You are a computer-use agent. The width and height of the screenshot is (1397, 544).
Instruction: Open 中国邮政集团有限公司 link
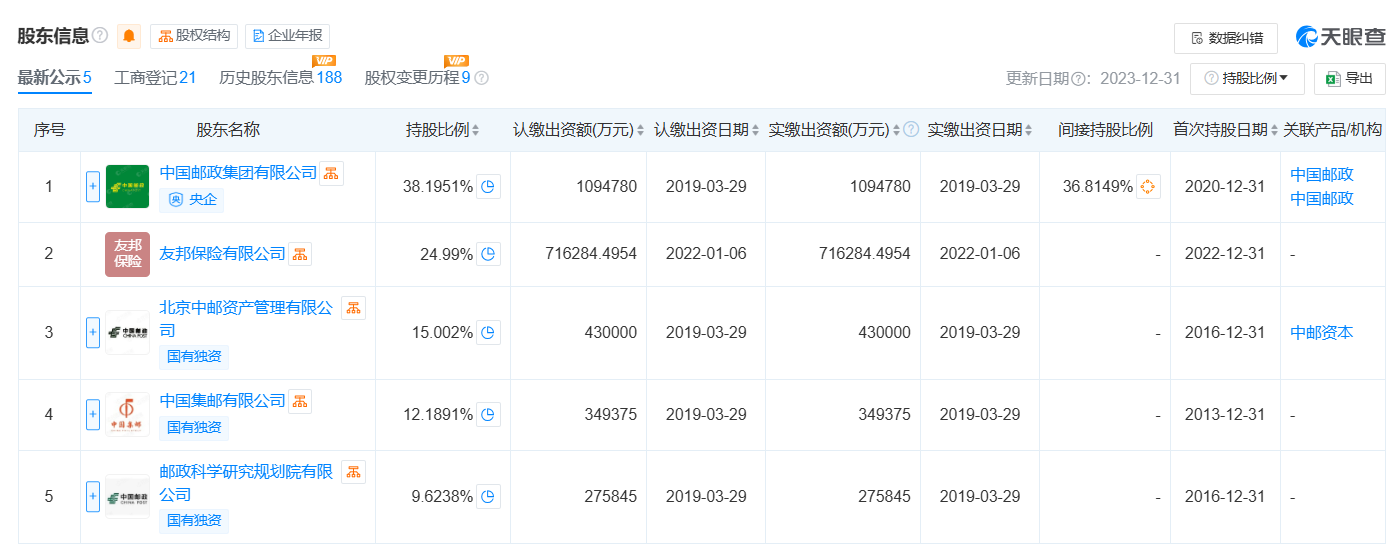(238, 173)
